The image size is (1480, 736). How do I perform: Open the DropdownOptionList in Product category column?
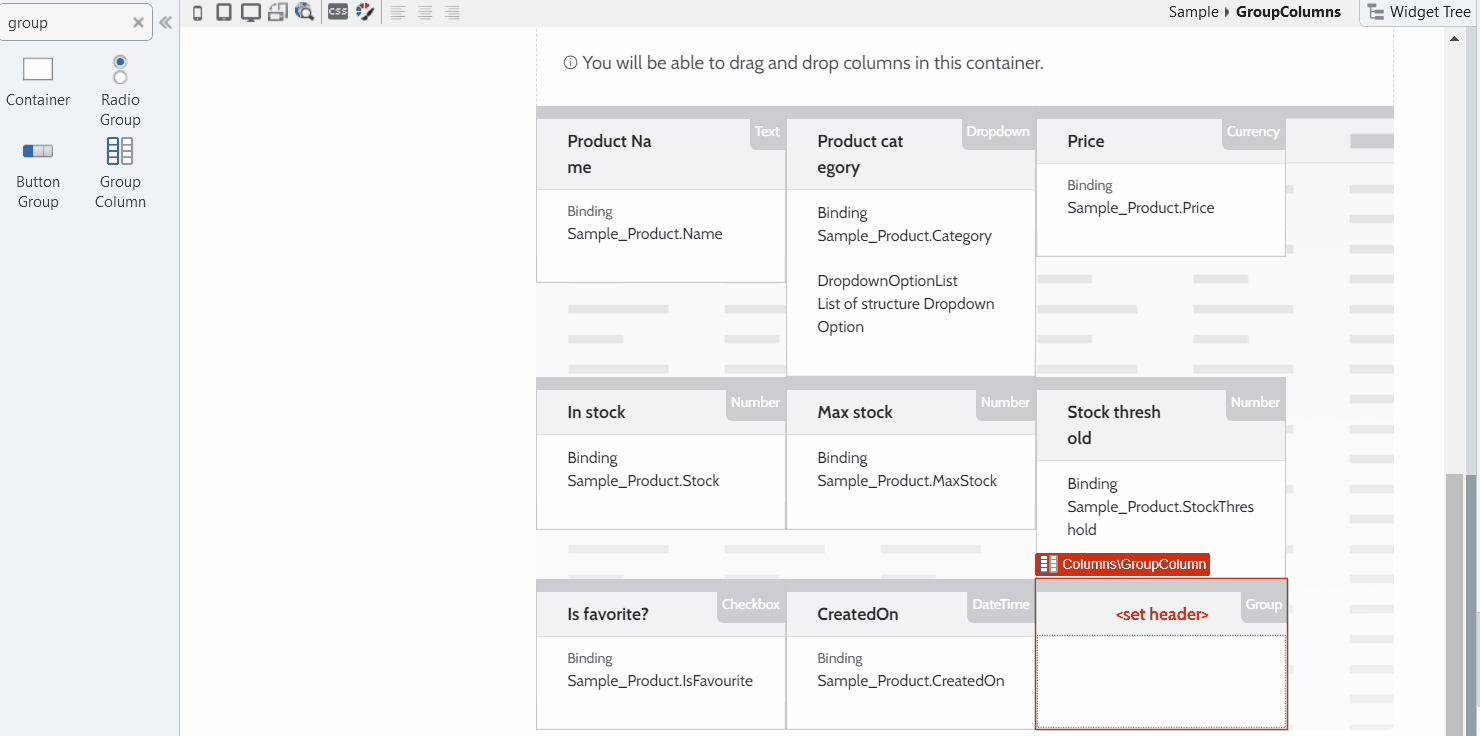coord(887,280)
